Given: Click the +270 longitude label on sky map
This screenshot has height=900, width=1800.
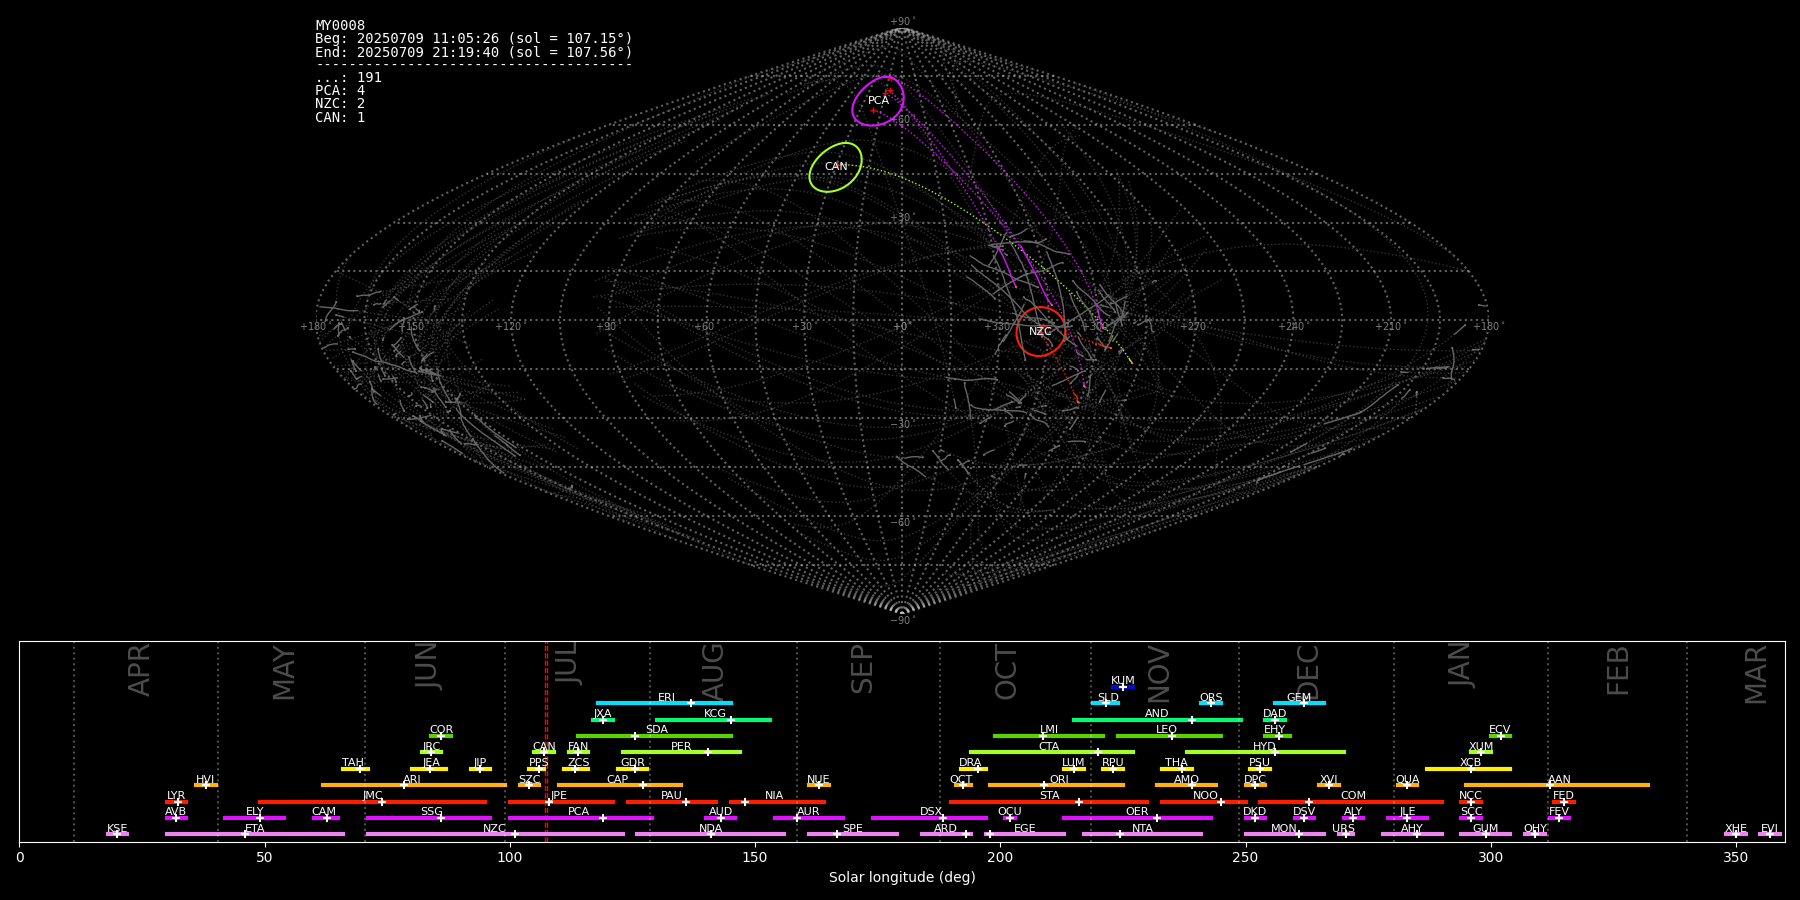Looking at the screenshot, I should 1194,326.
